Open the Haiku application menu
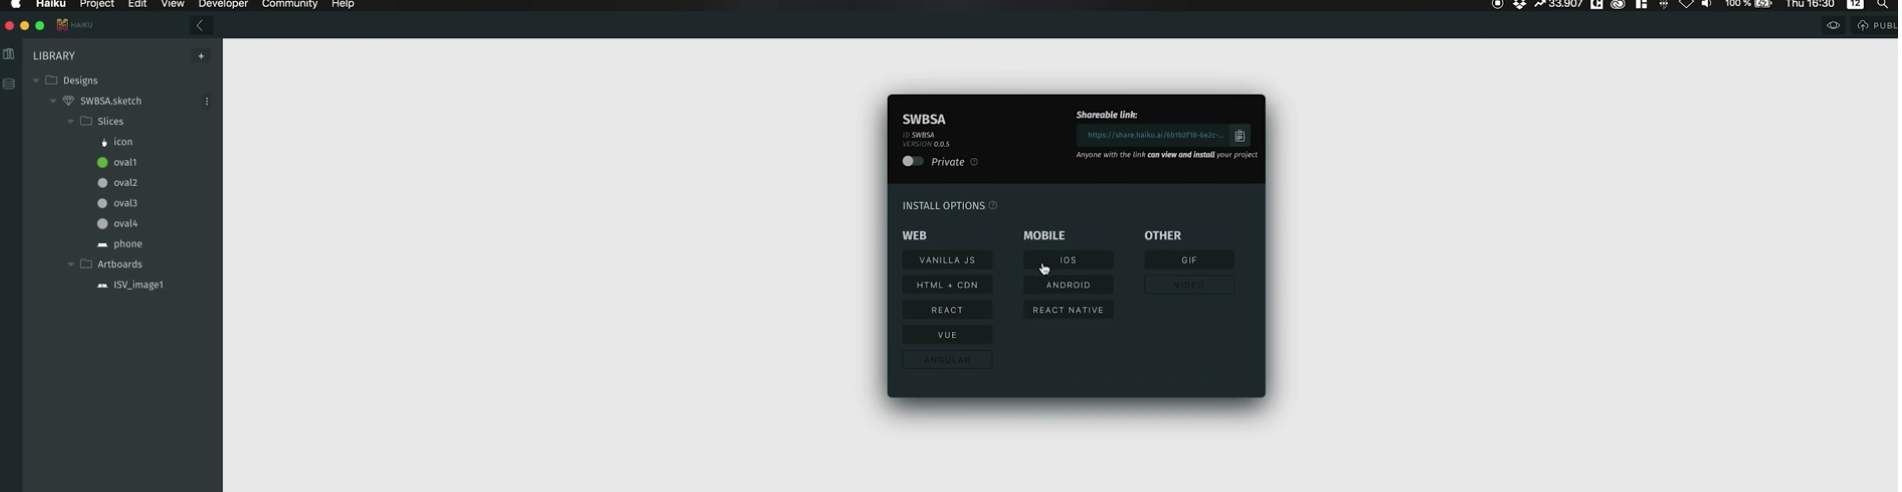 51,5
